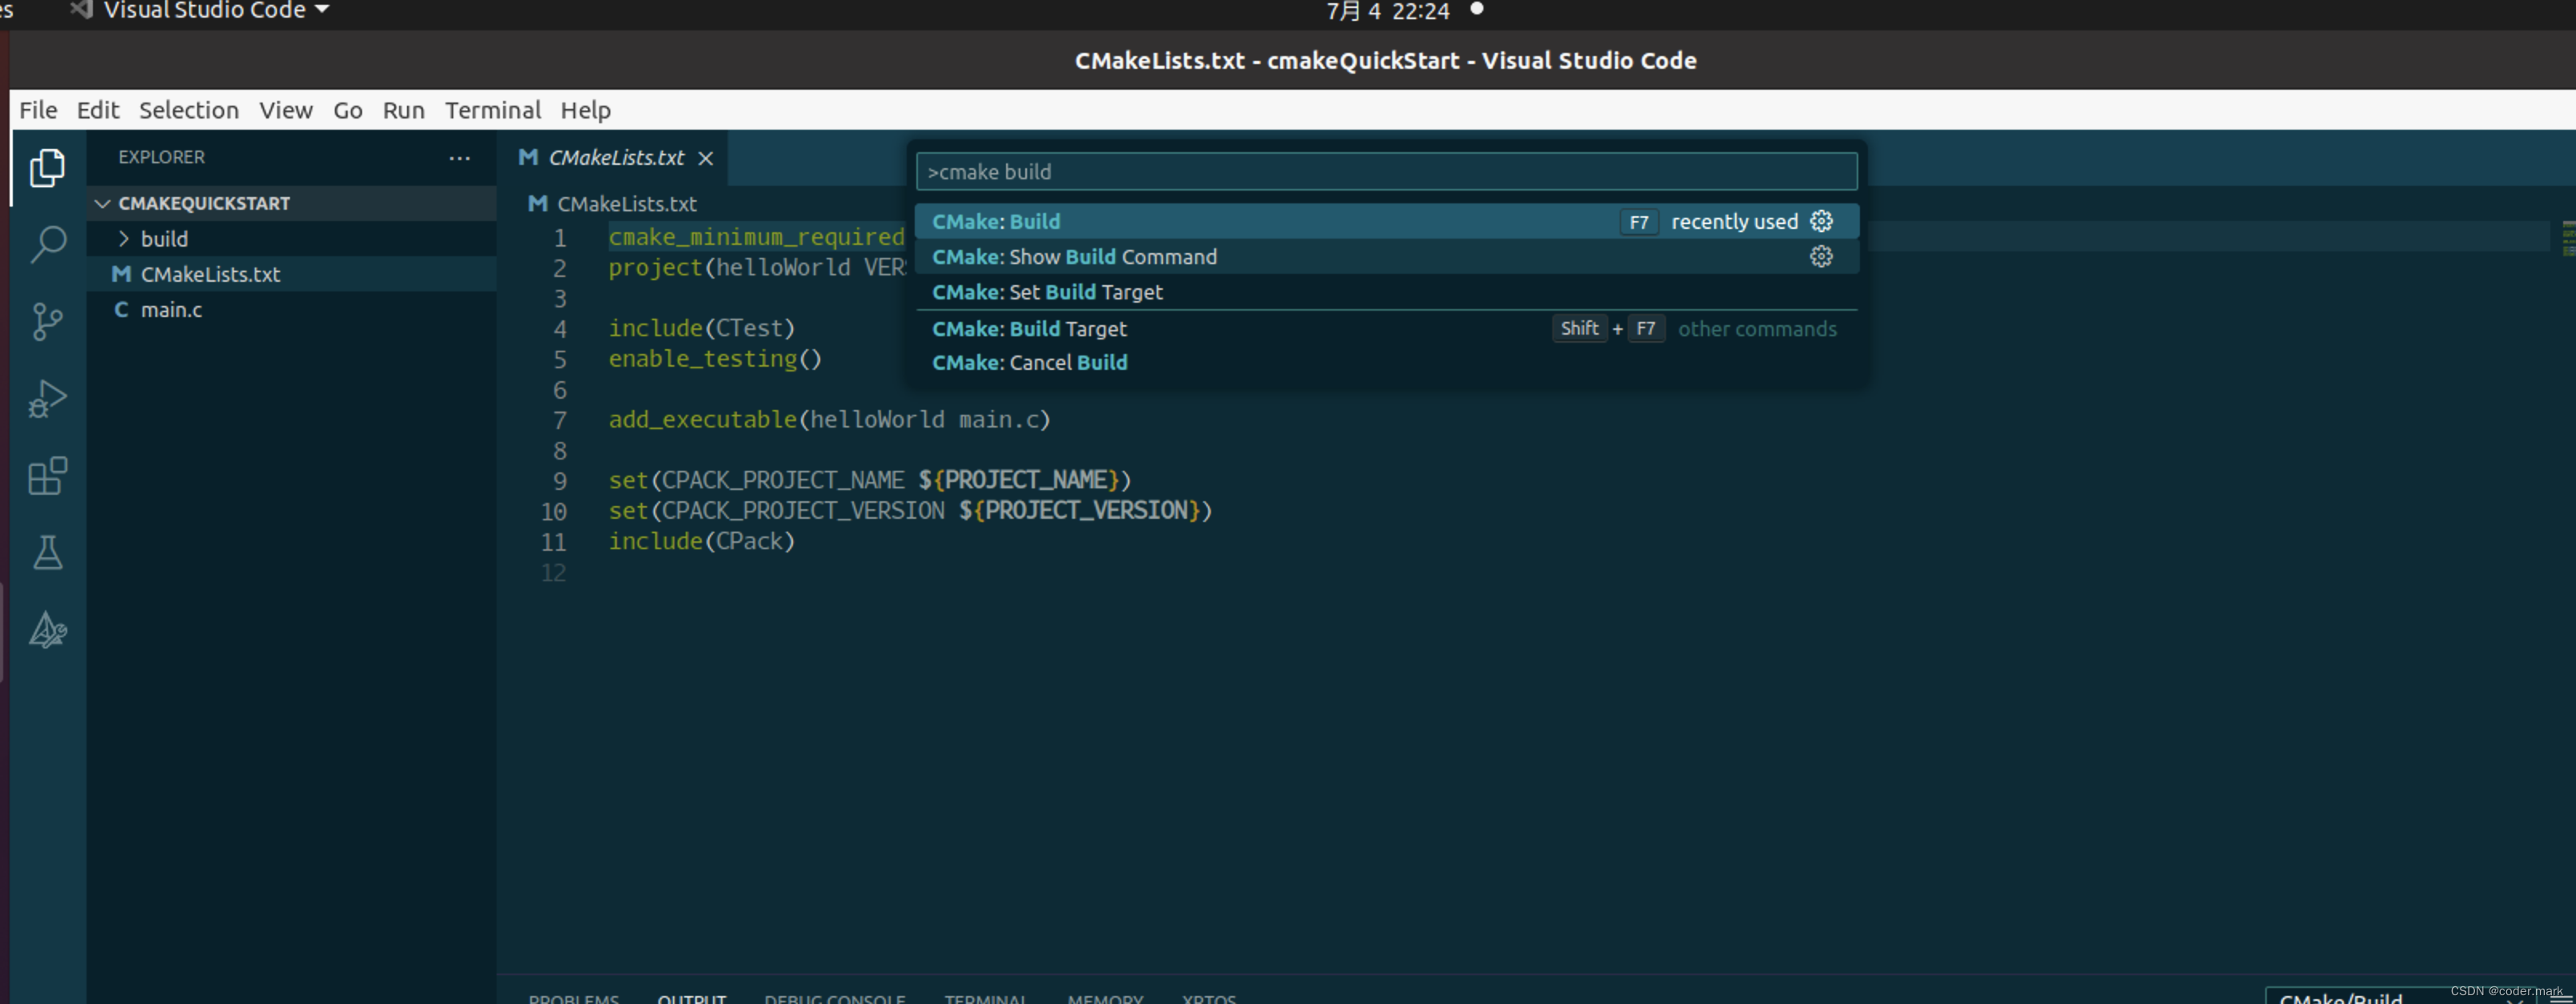Viewport: 2576px width, 1004px height.
Task: Open the Extensions view
Action: [47, 476]
